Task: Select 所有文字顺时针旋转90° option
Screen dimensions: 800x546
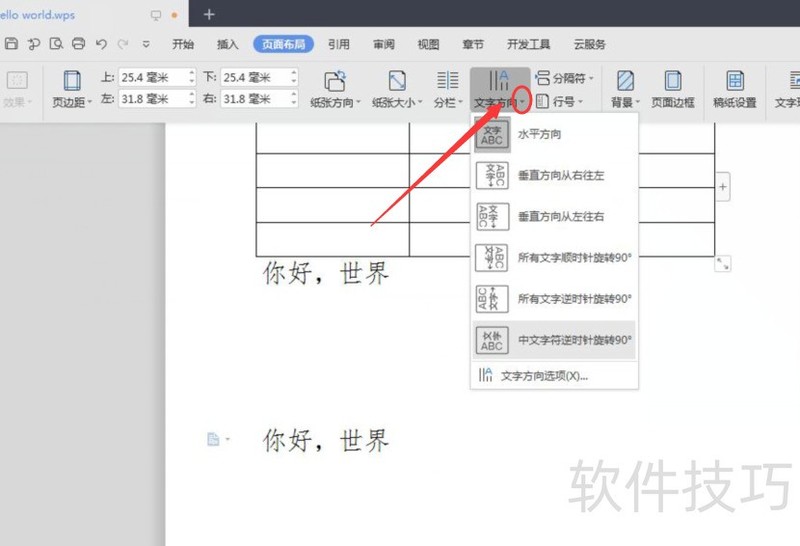Action: 555,258
